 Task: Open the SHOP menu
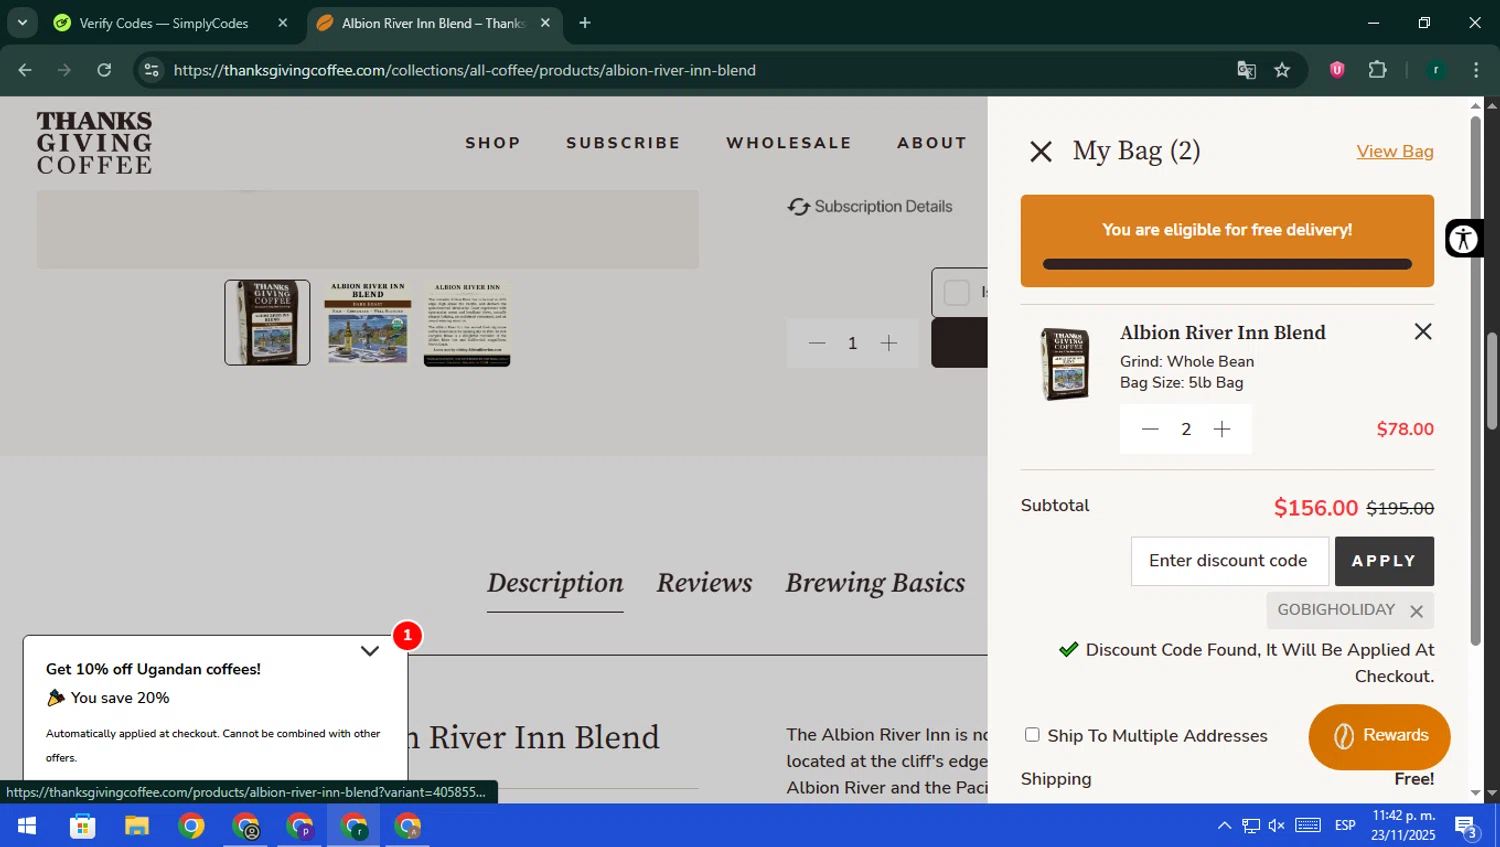click(x=493, y=143)
